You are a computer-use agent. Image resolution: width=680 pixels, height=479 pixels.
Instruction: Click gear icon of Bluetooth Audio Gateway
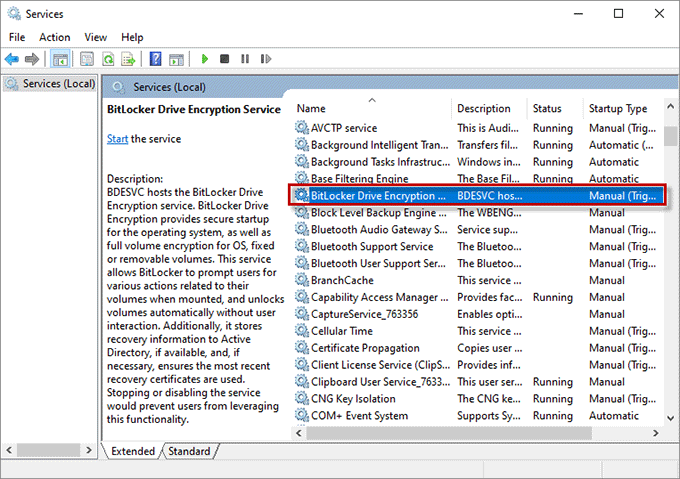(302, 229)
